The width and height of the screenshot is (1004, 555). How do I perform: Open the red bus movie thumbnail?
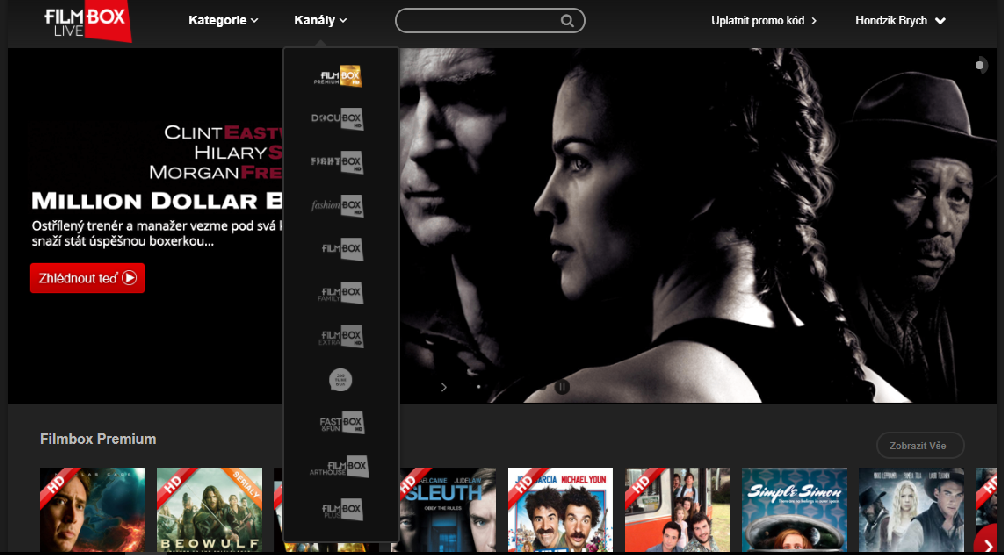(677, 510)
